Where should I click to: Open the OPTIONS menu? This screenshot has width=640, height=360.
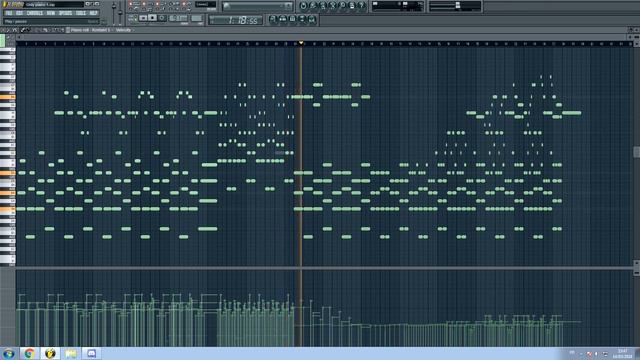coord(65,13)
